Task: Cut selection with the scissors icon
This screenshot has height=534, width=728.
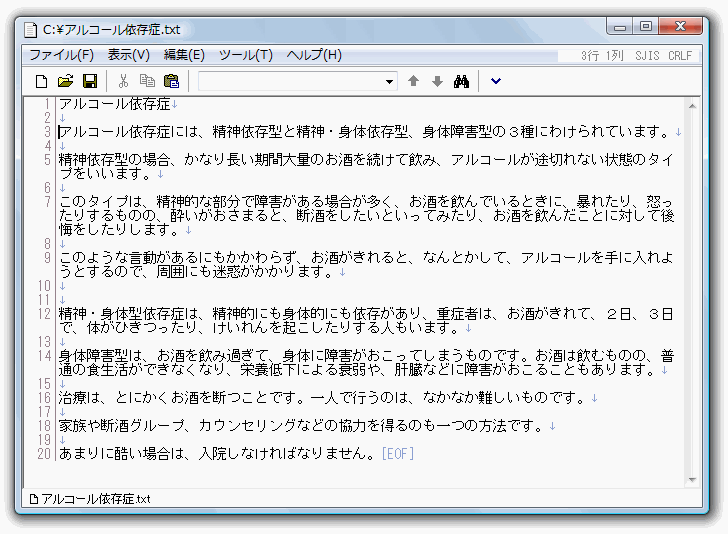Action: pos(123,81)
